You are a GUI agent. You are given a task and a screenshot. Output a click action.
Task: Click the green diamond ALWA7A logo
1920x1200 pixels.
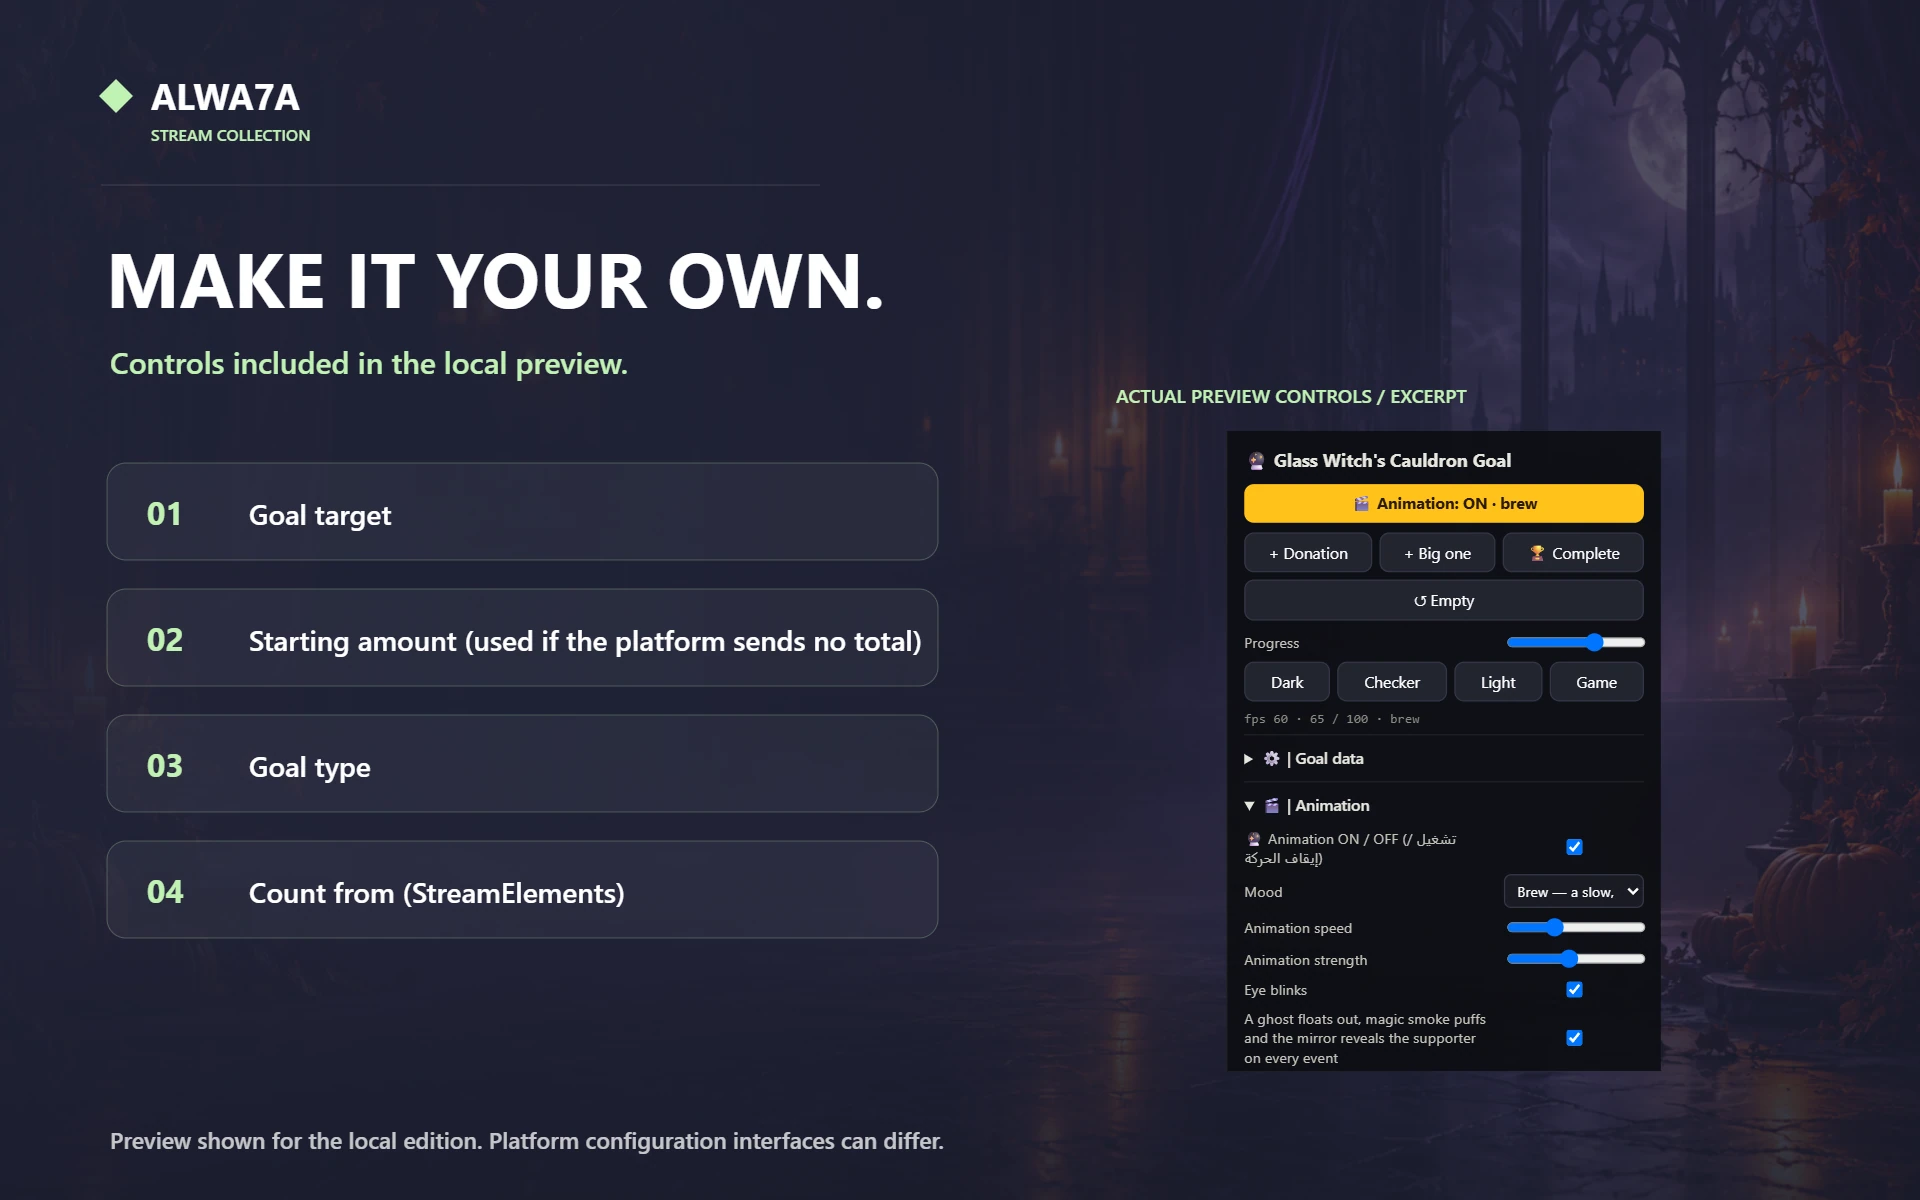click(x=116, y=96)
